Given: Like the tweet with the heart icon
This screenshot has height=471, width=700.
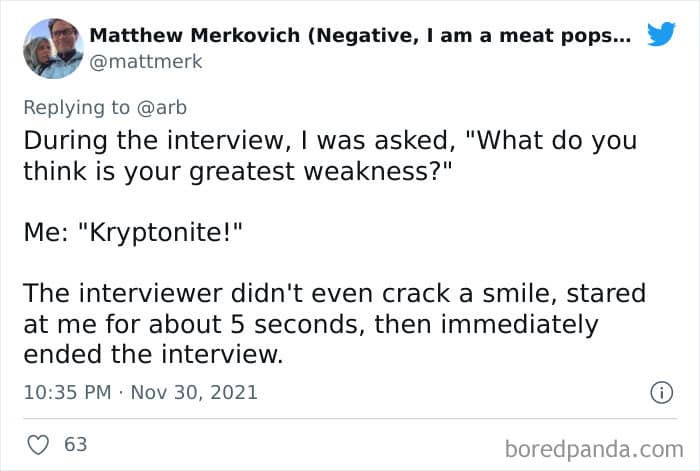Looking at the screenshot, I should click(x=37, y=444).
